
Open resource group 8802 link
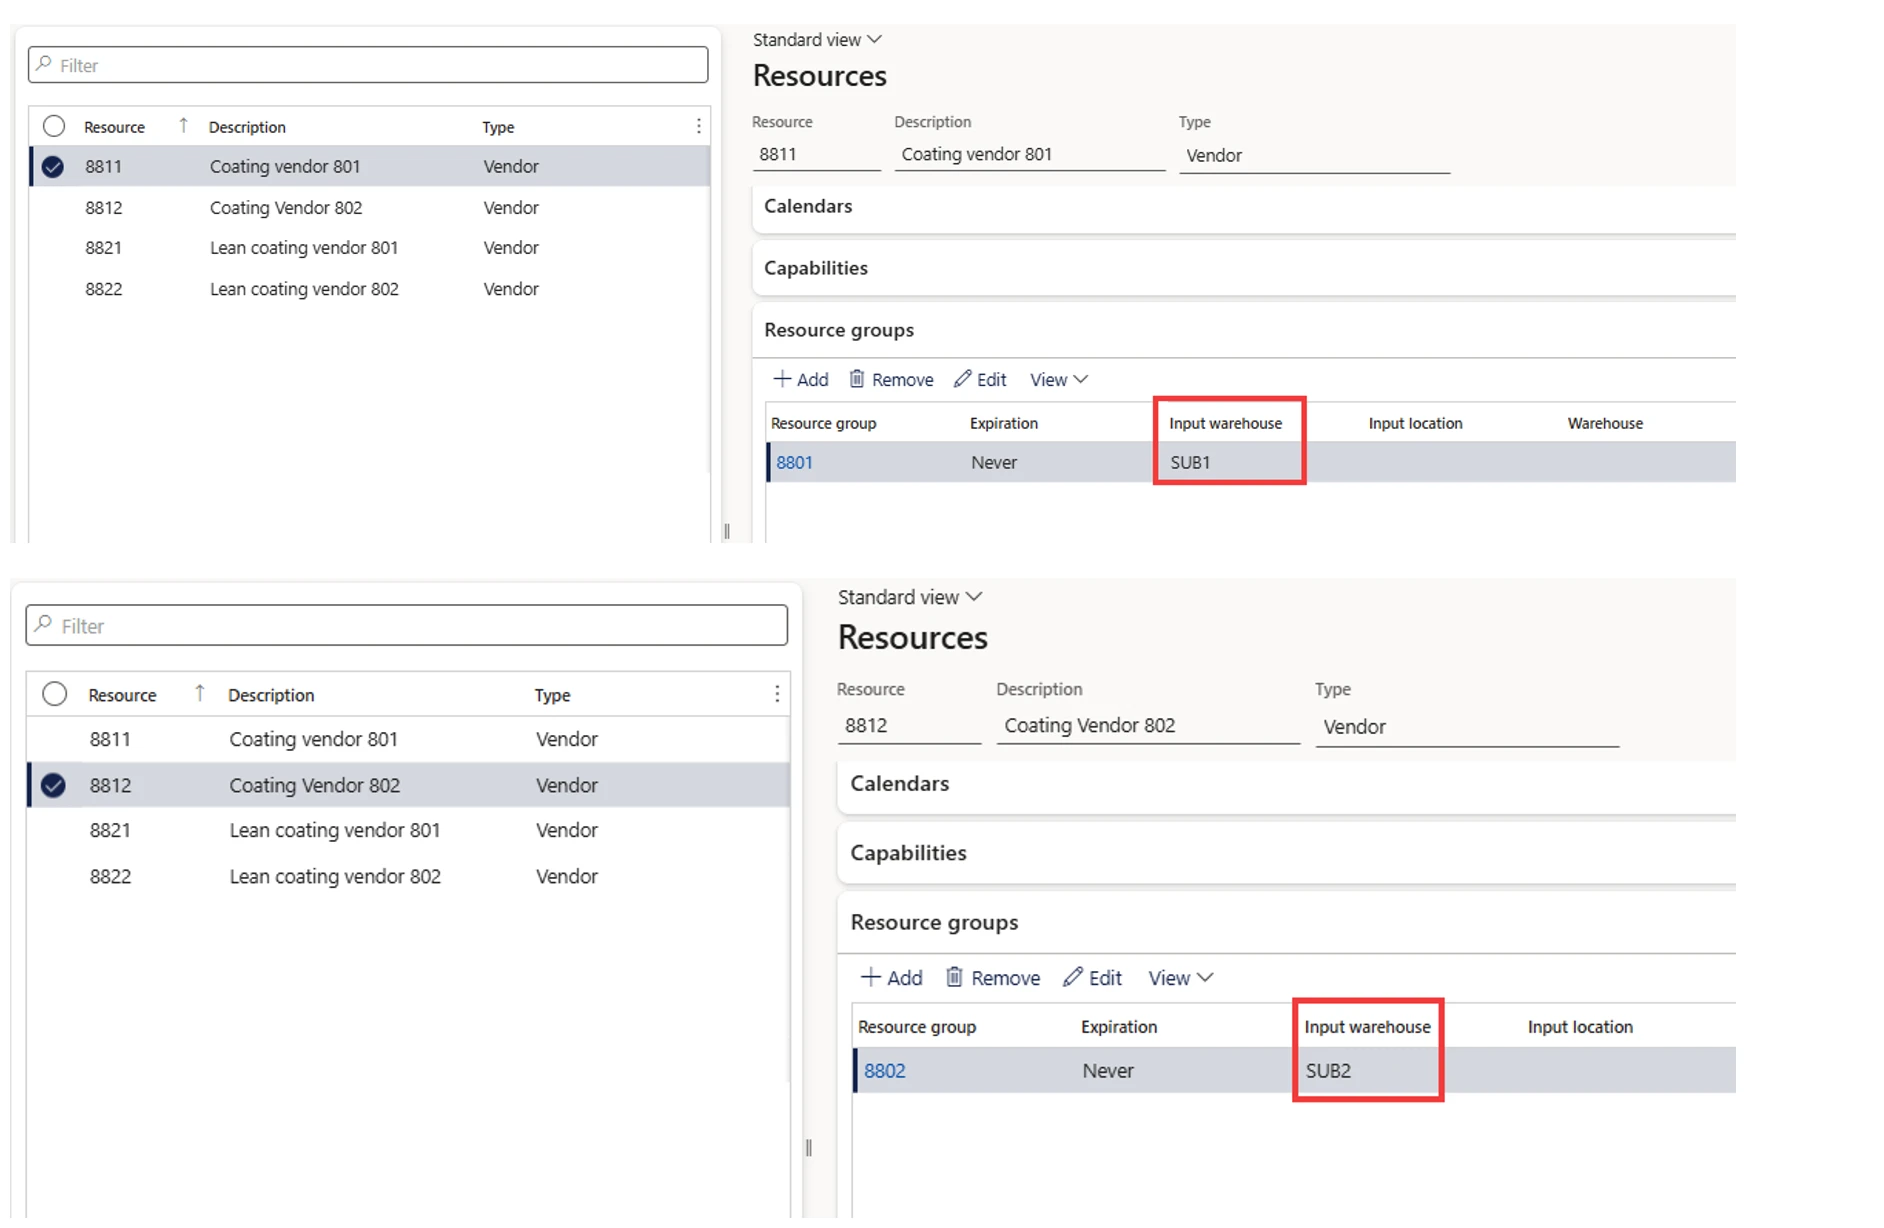884,1071
